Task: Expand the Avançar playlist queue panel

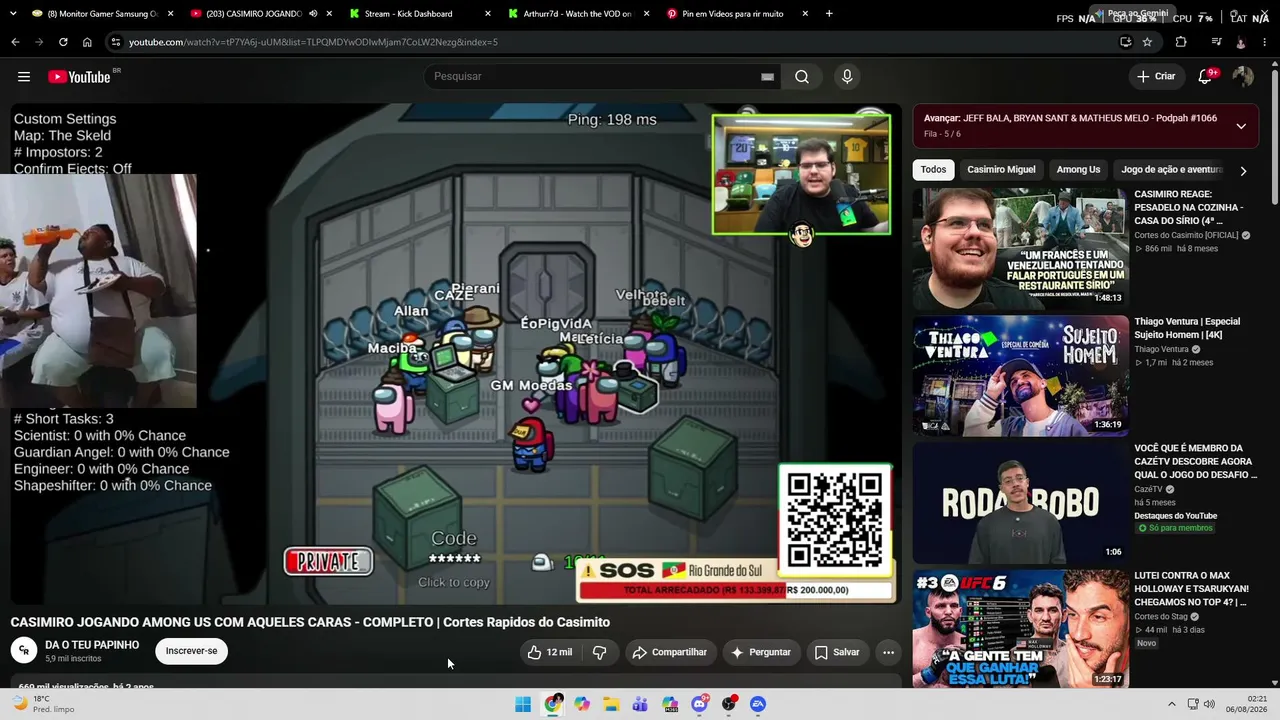Action: pos(1241,126)
